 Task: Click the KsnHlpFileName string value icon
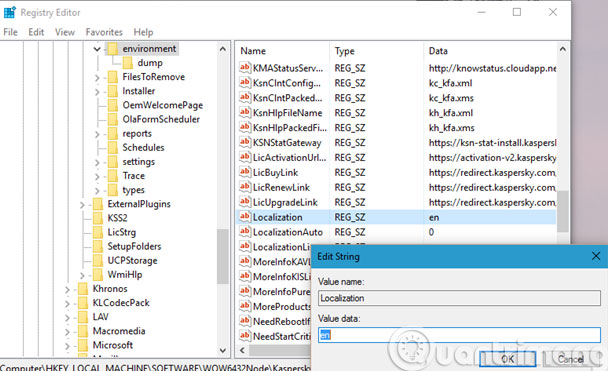tap(245, 112)
